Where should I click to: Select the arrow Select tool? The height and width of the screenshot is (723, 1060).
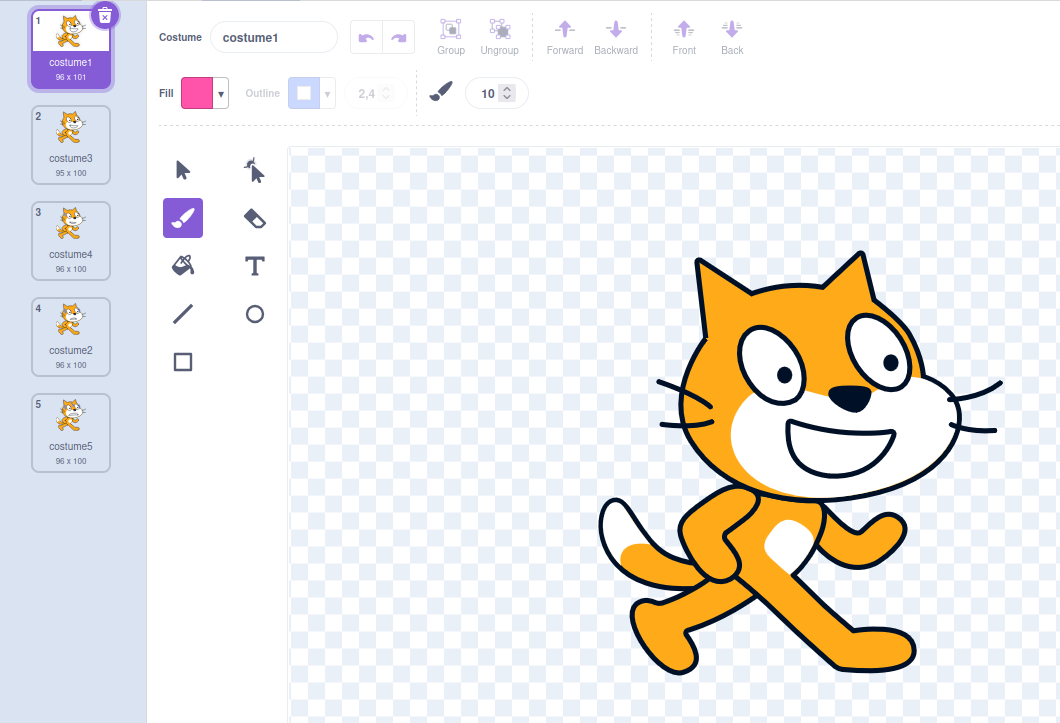pyautogui.click(x=183, y=170)
